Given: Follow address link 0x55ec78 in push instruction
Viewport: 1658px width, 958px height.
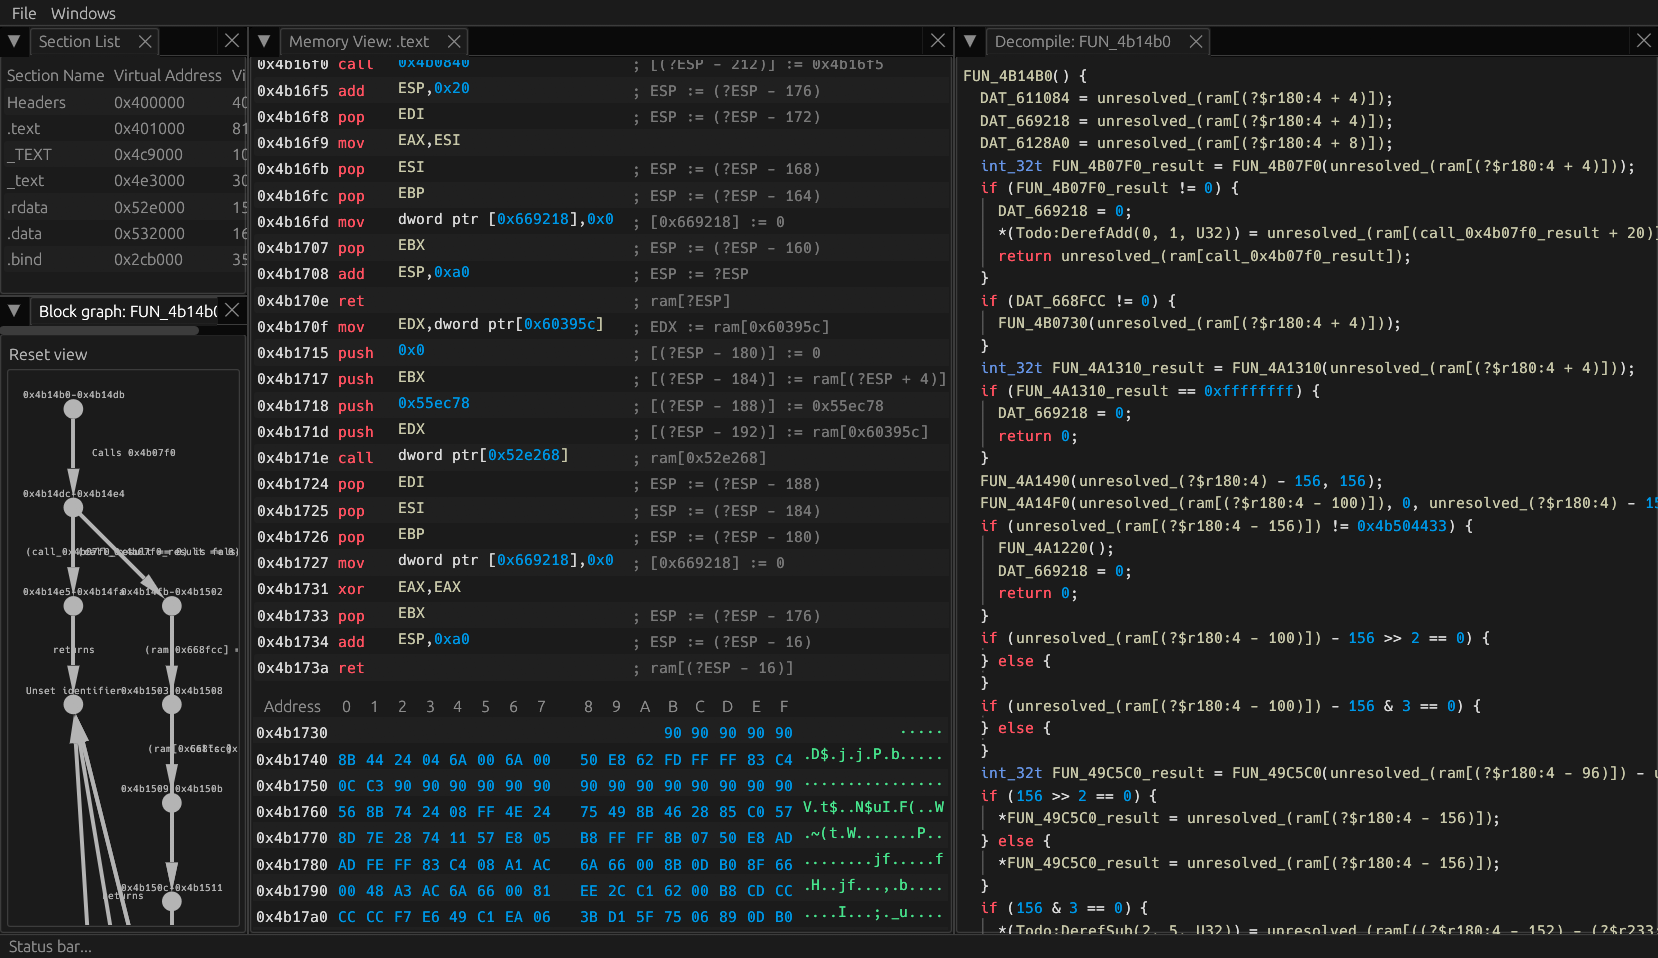Looking at the screenshot, I should coord(434,403).
